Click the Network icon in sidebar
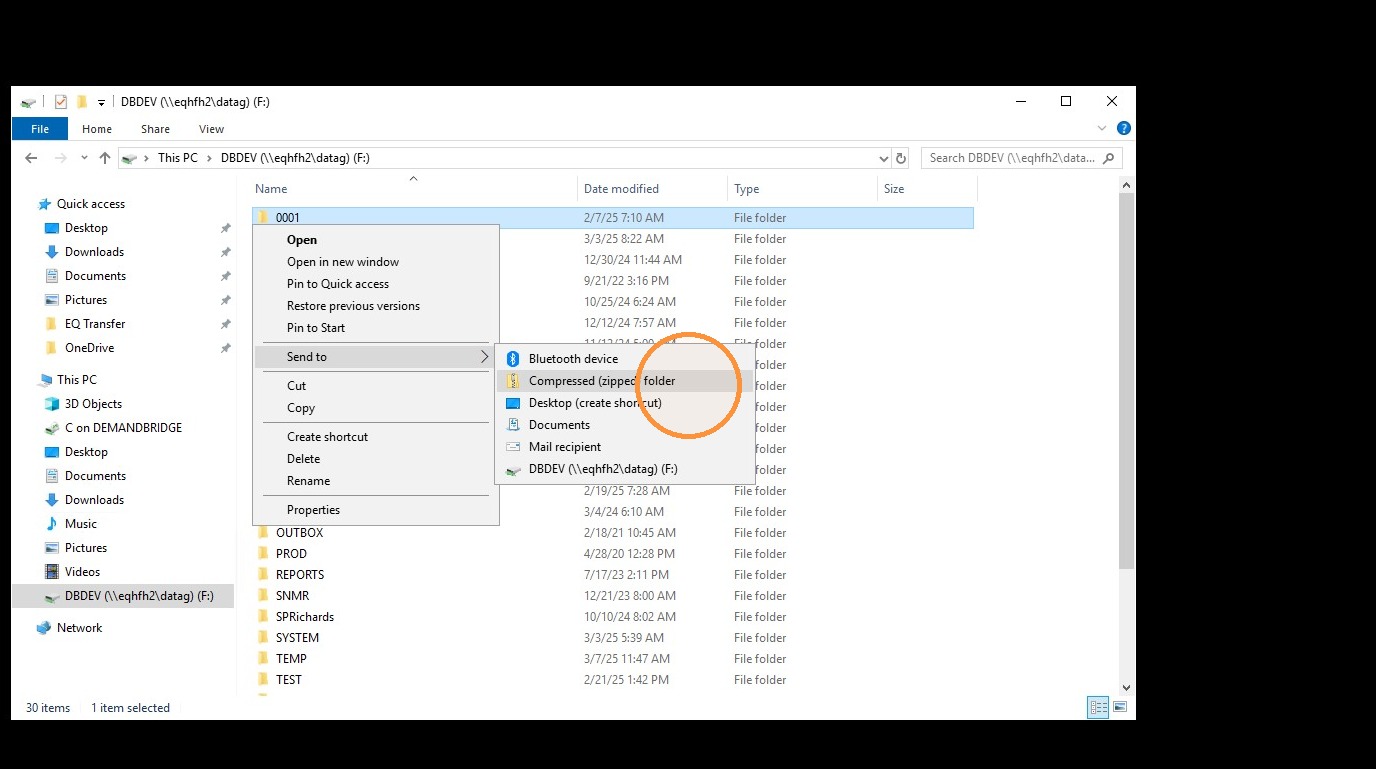This screenshot has height=769, width=1376. [x=44, y=628]
